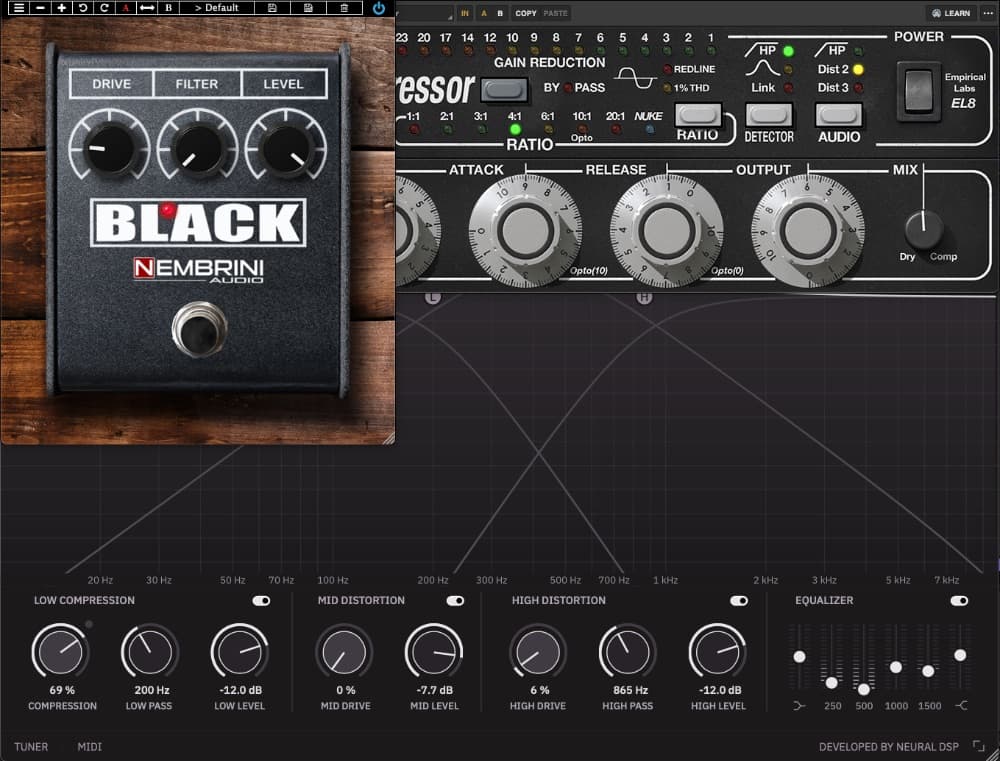Viewport: 1000px width, 761px height.
Task: Click the compression gain-reduction indicator dot
Action: coord(89,624)
